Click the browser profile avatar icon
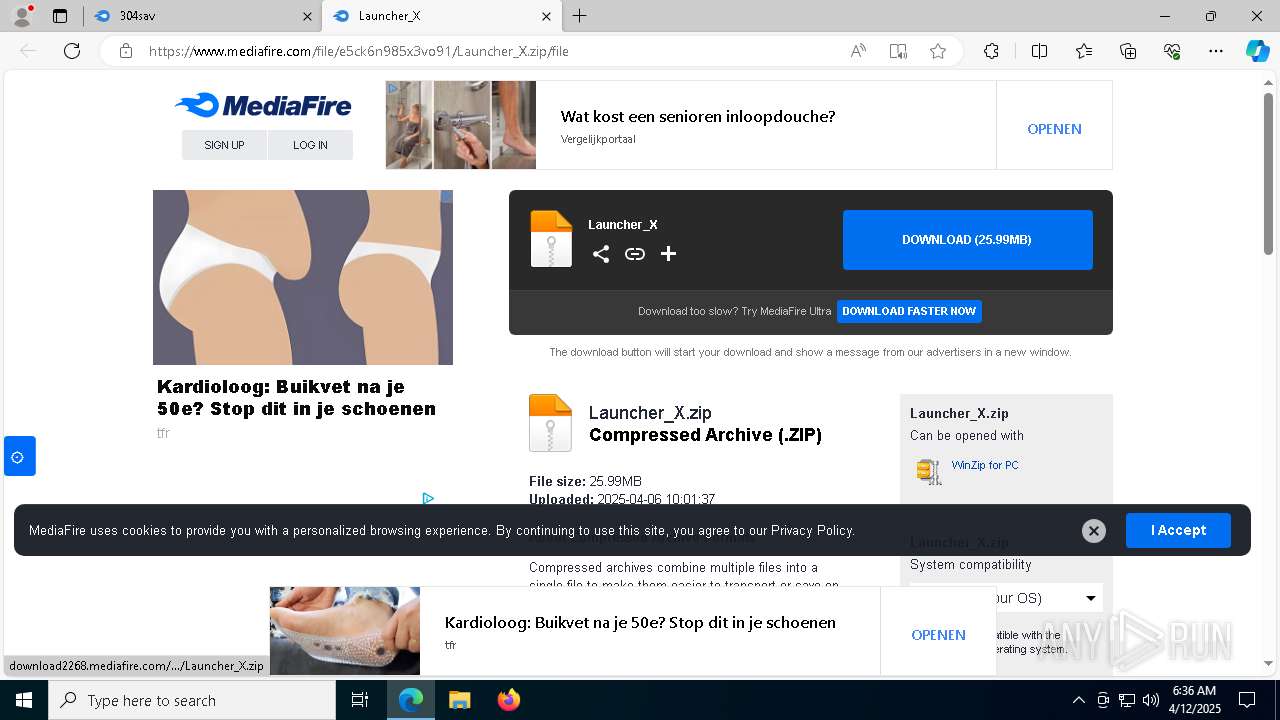 [21, 16]
